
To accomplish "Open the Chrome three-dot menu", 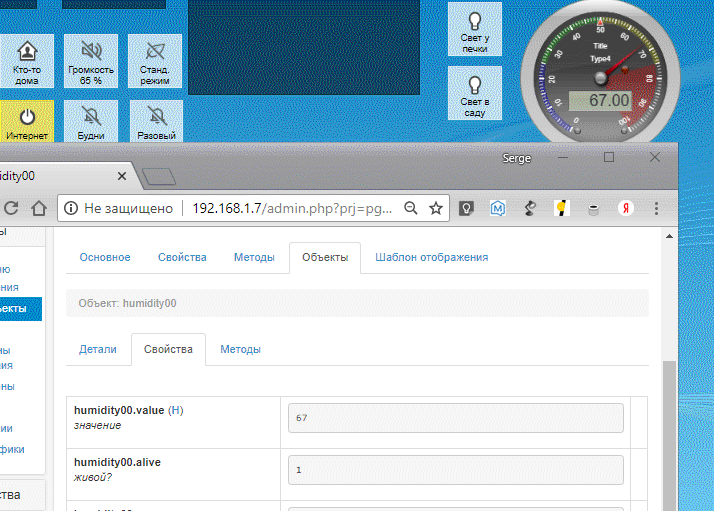I will 656,208.
